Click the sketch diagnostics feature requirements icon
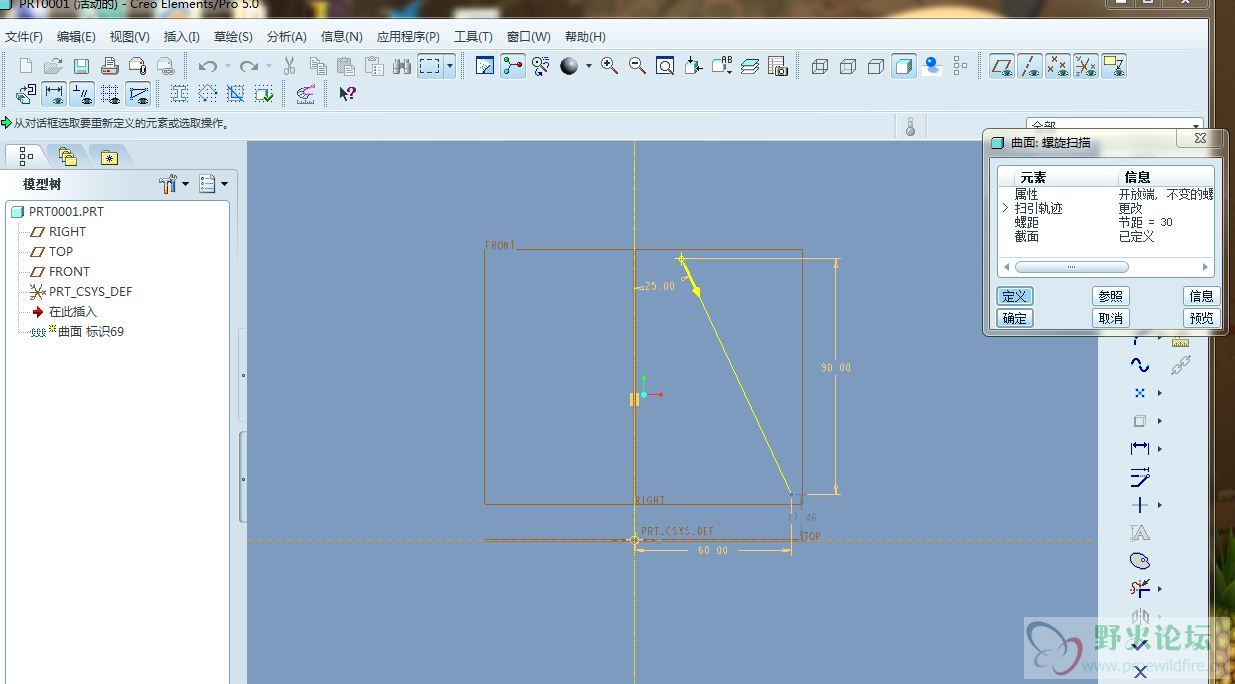1235x684 pixels. pos(264,94)
